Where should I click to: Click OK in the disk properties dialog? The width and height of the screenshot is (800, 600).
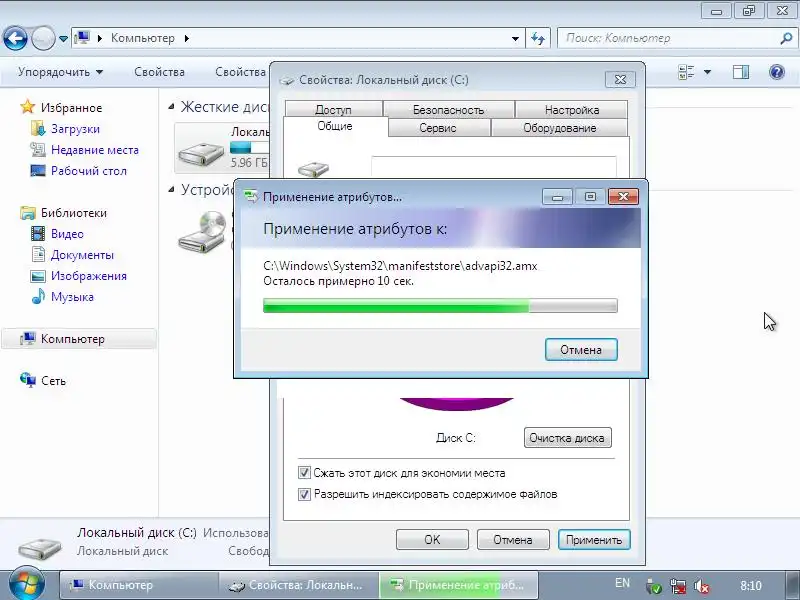432,540
